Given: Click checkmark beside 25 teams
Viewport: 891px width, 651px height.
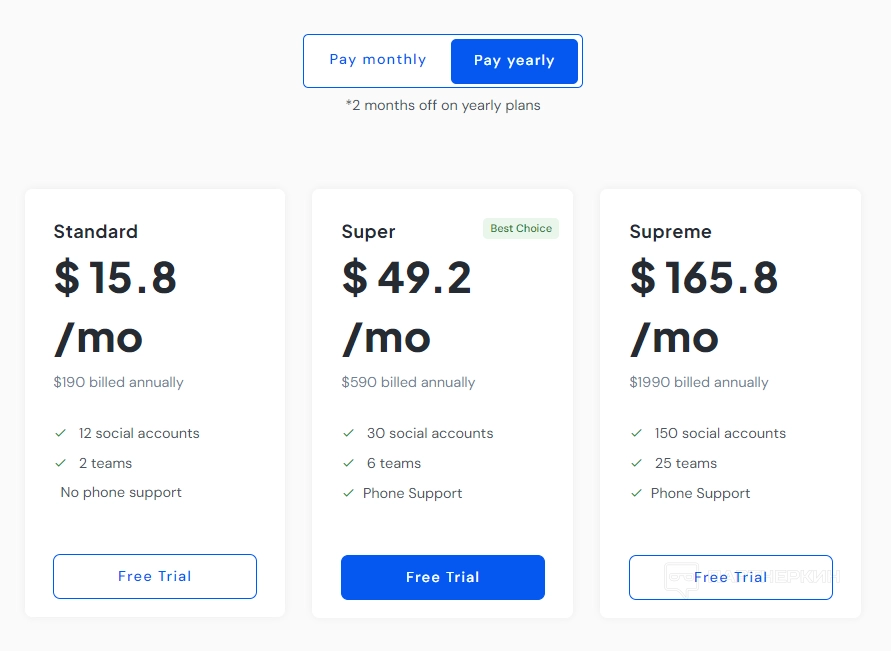Looking at the screenshot, I should pos(637,463).
